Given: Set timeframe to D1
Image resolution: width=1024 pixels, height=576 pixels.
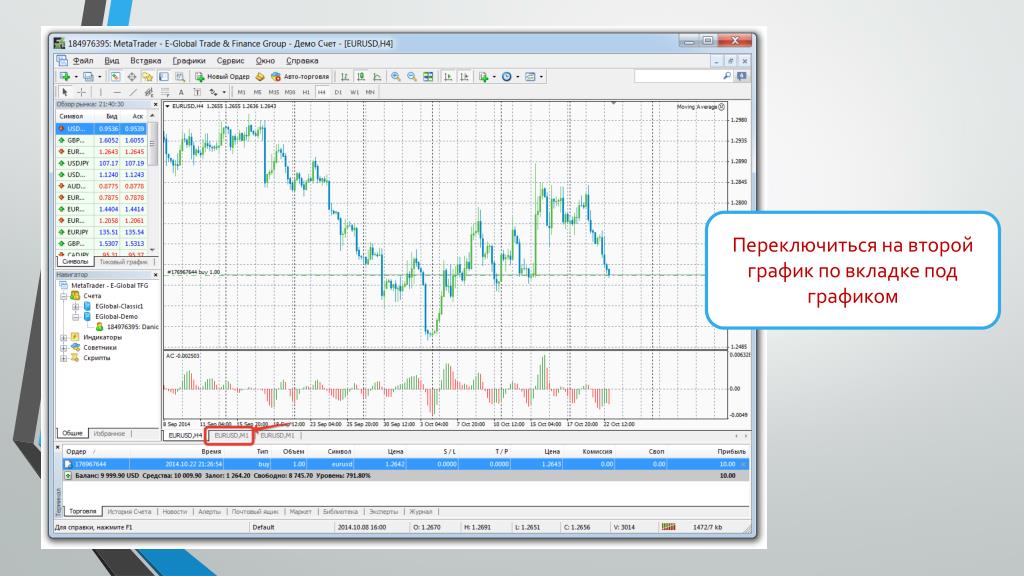Looking at the screenshot, I should click(x=338, y=92).
